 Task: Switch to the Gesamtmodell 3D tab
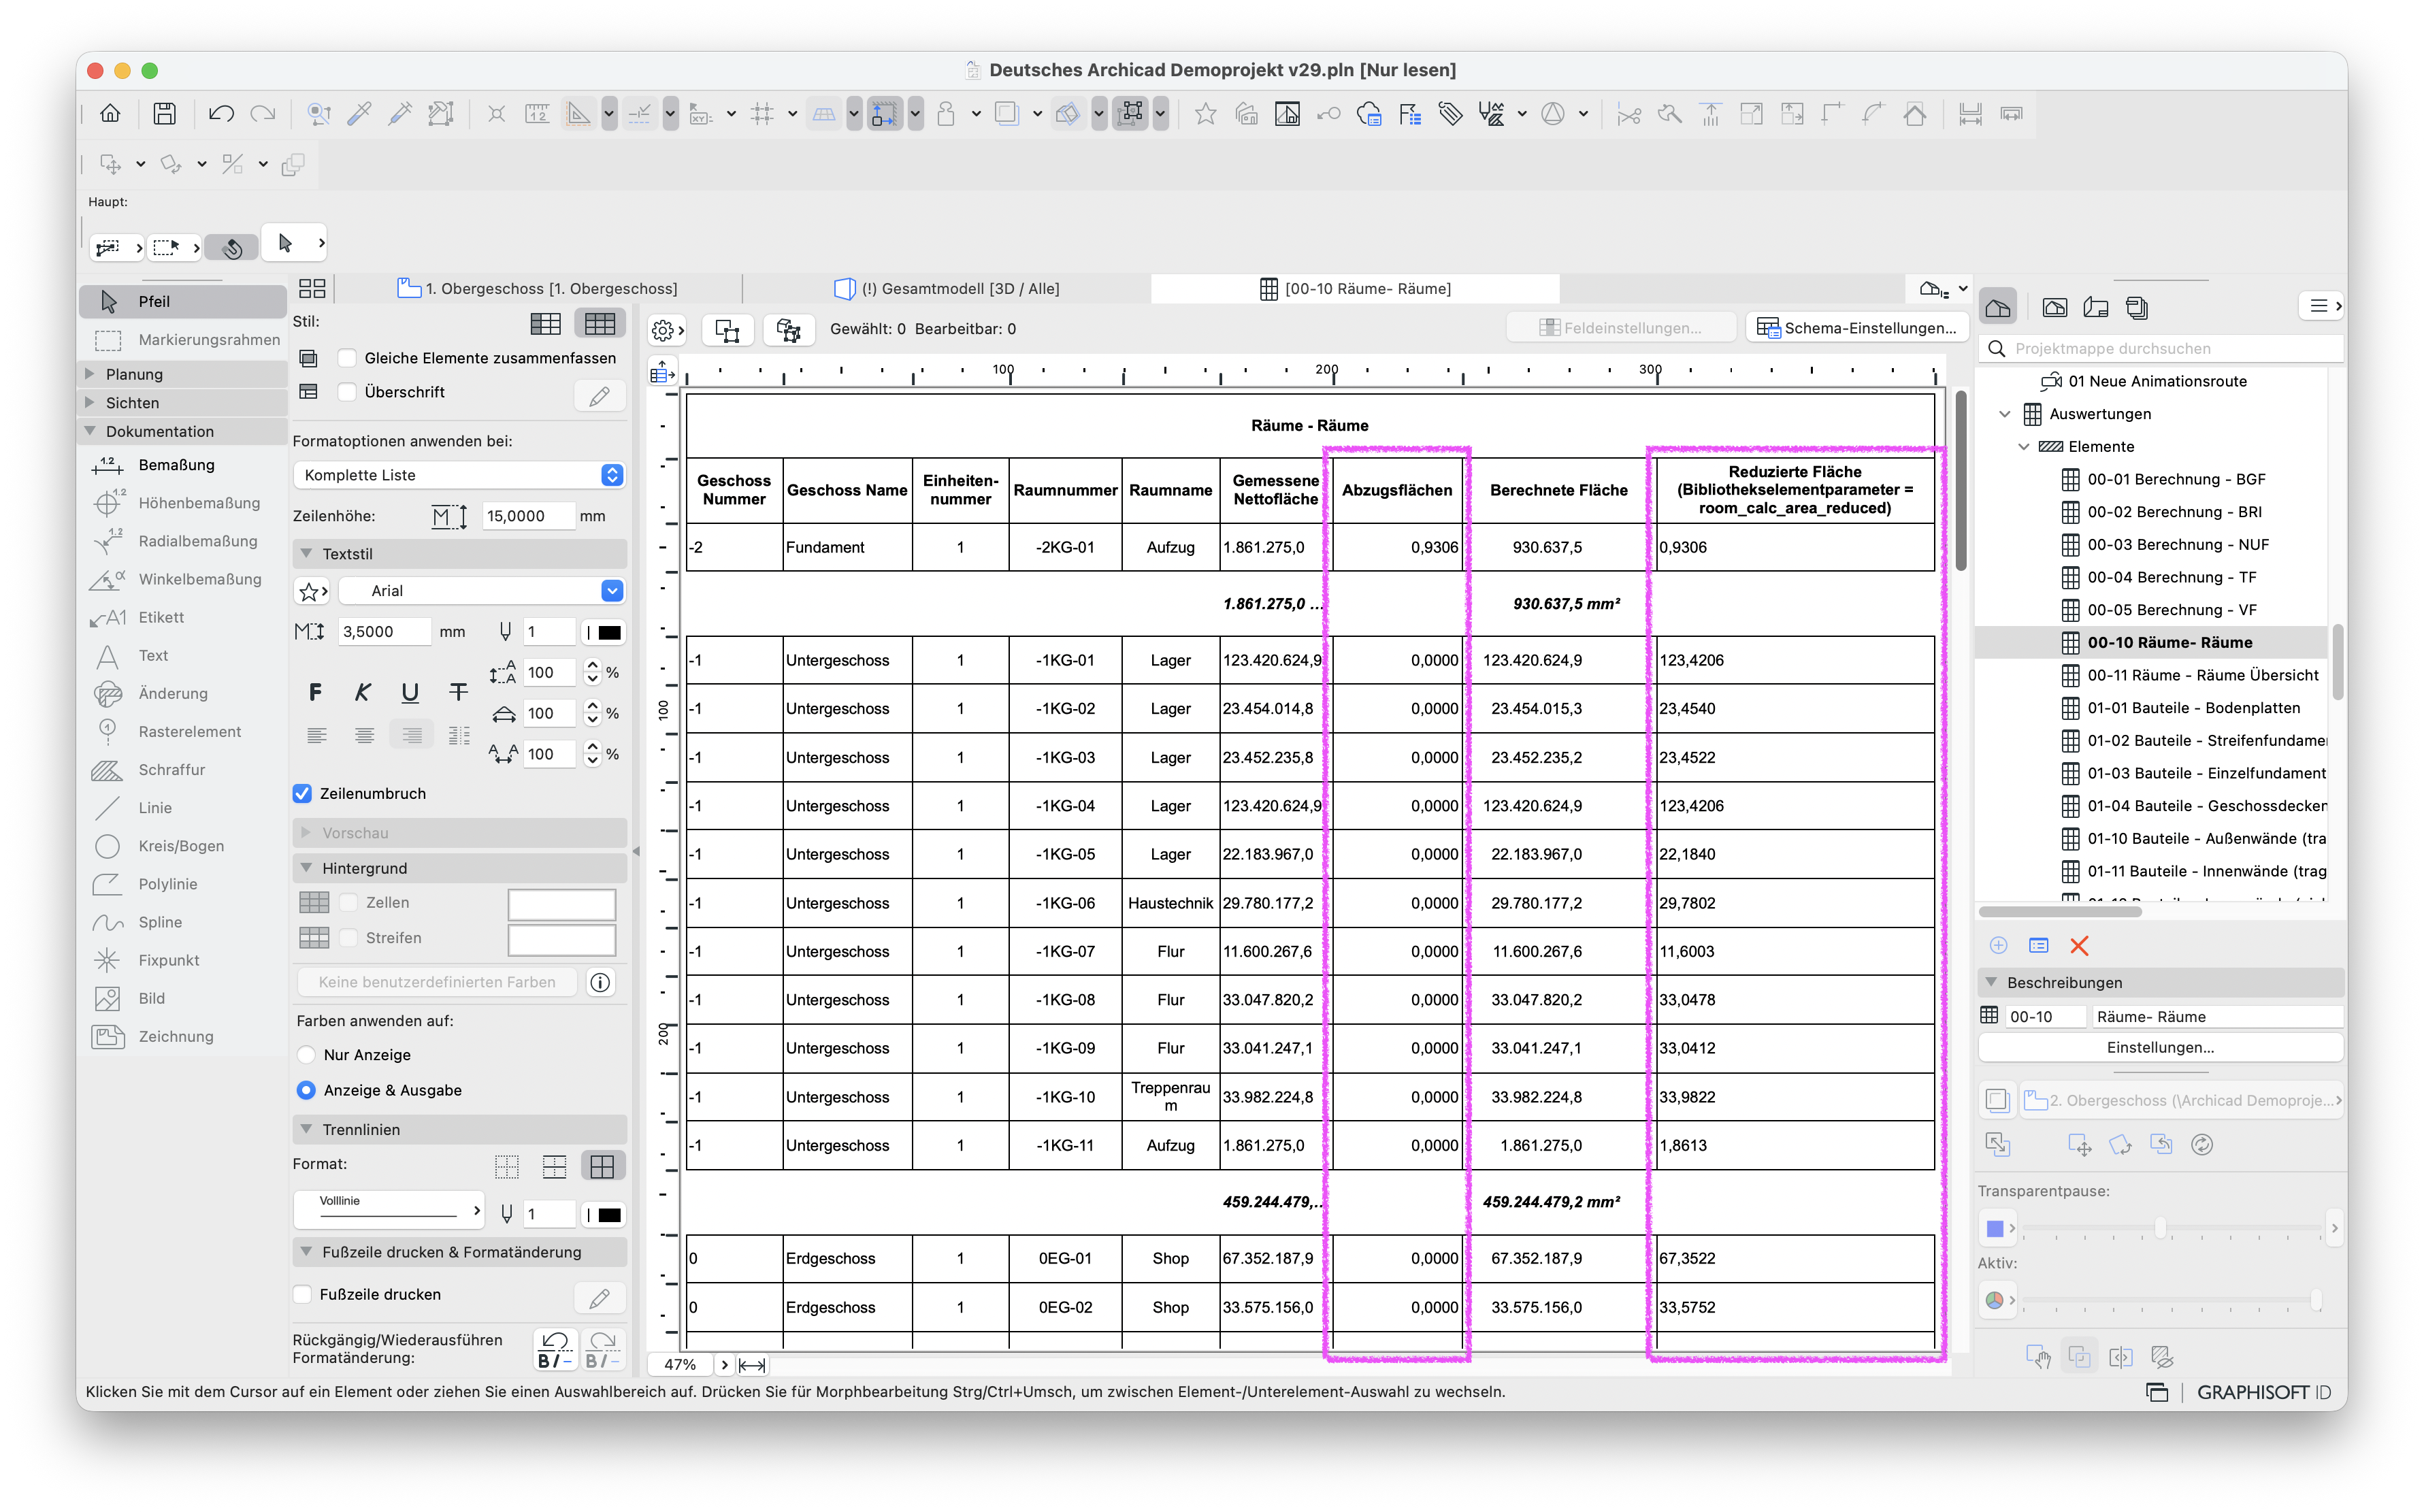click(x=946, y=289)
